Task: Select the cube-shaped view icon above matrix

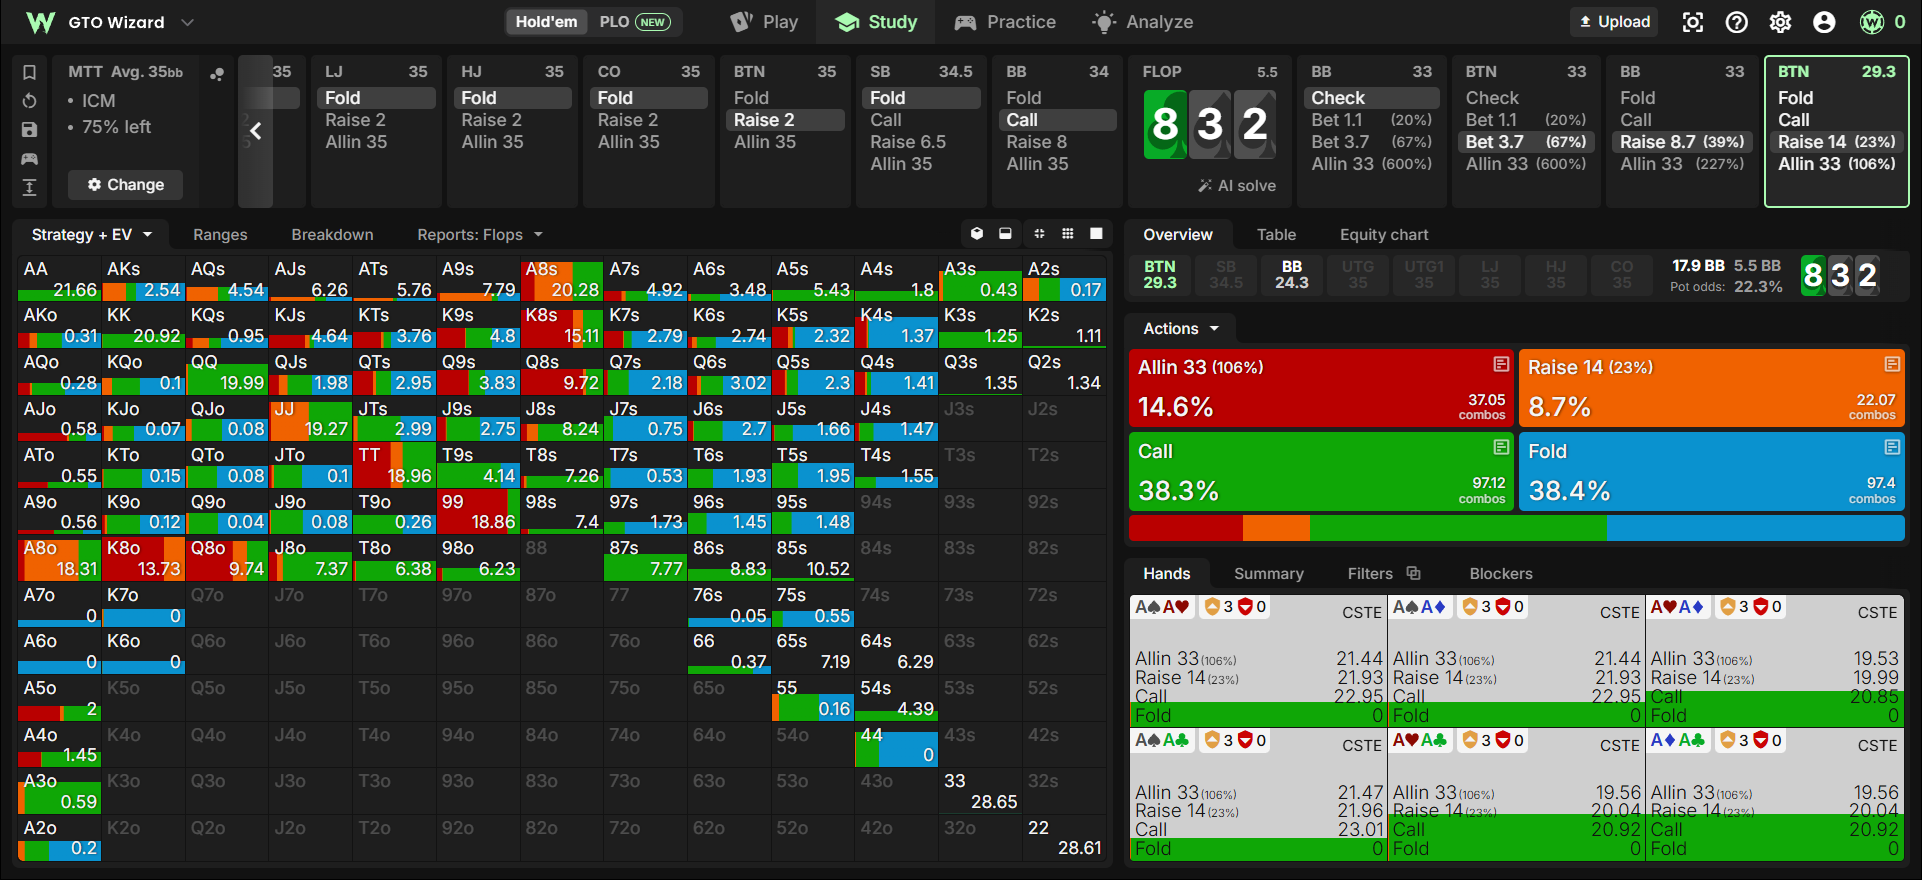Action: [x=977, y=234]
